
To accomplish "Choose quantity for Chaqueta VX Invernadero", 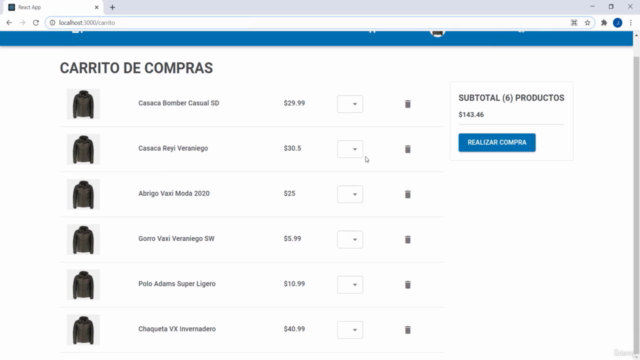I will click(x=350, y=330).
